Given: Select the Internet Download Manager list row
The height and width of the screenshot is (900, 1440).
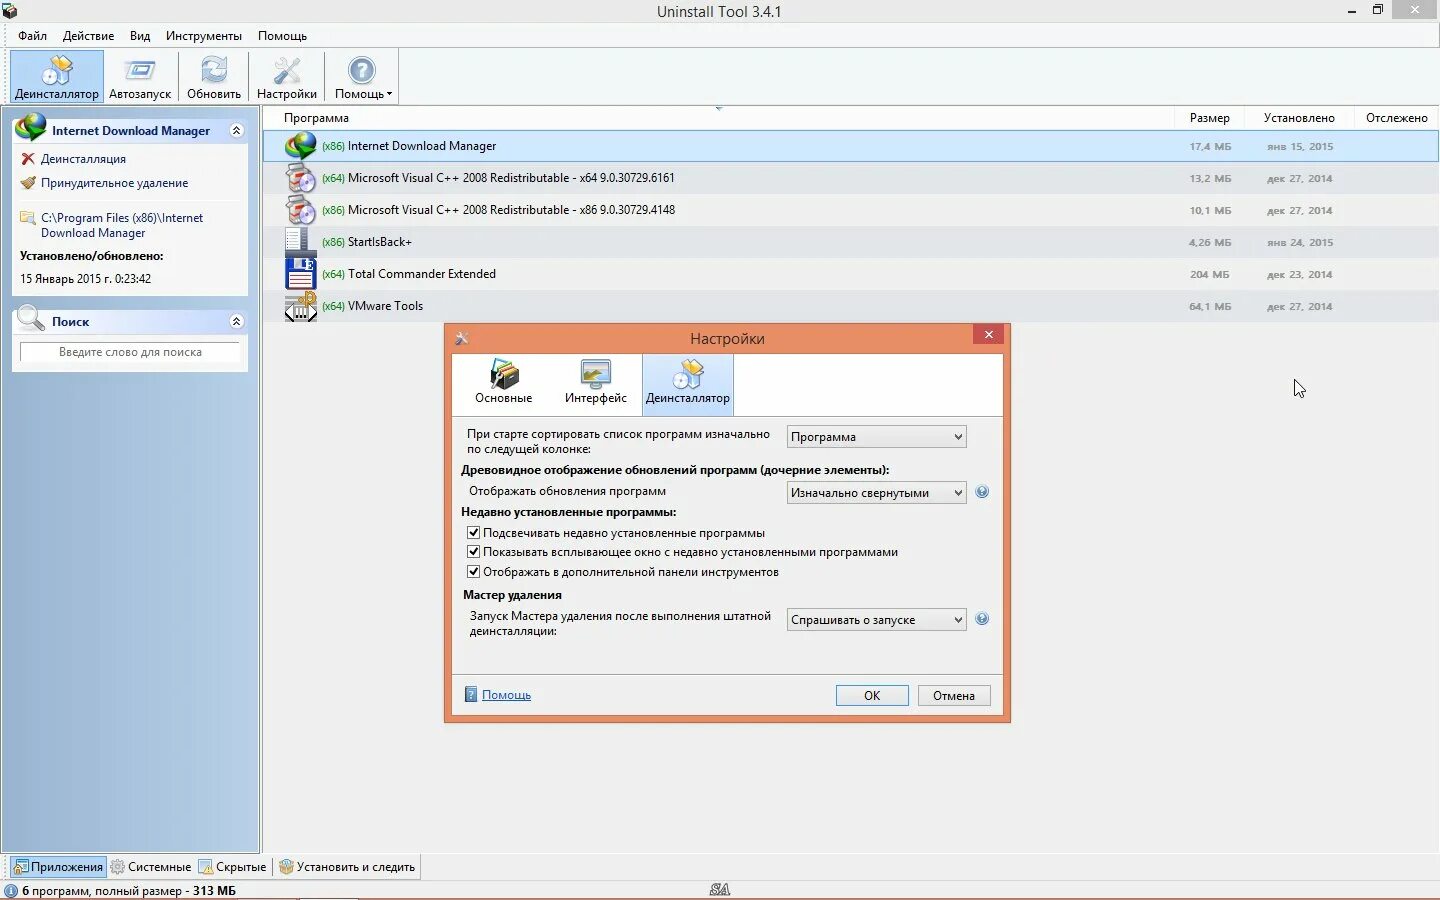Looking at the screenshot, I should [x=851, y=146].
